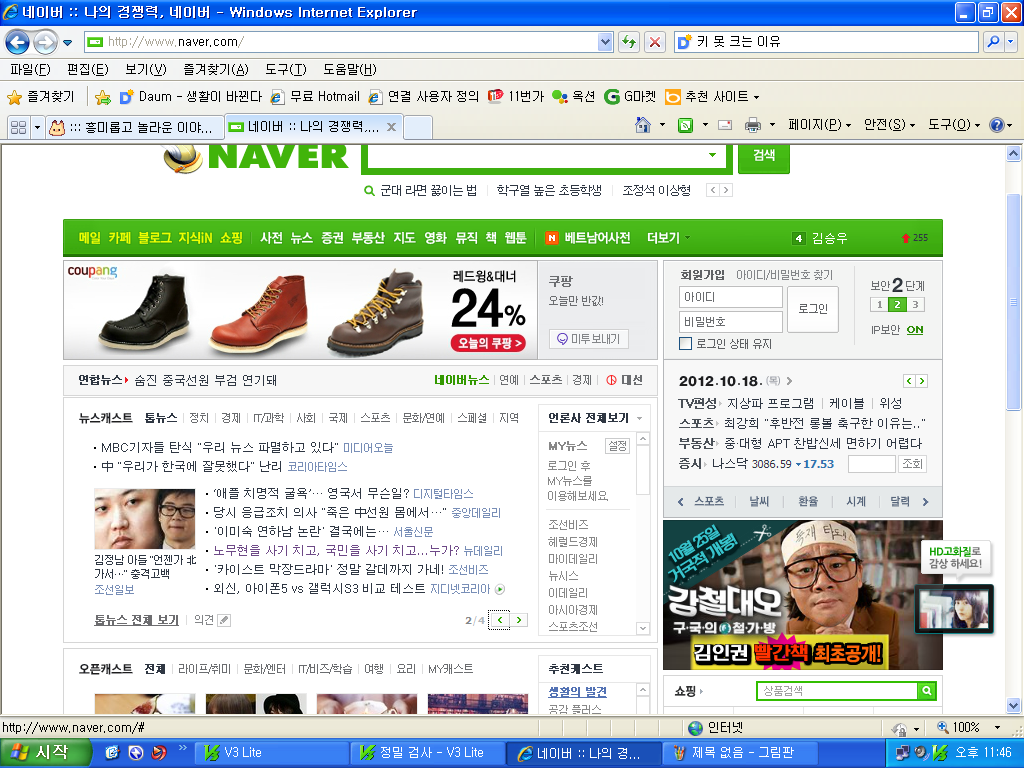
Task: Open the recent pages dropdown arrow beside Forward
Action: (67, 43)
